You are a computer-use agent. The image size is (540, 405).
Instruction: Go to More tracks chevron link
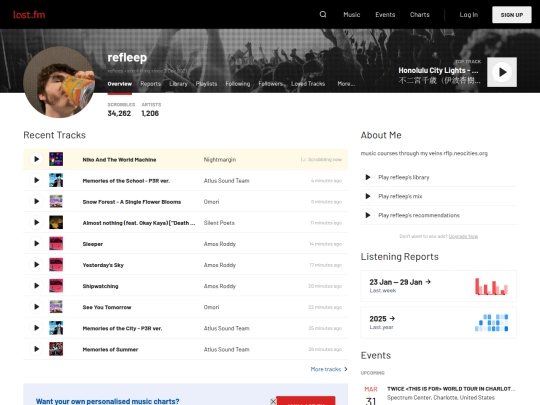point(329,369)
